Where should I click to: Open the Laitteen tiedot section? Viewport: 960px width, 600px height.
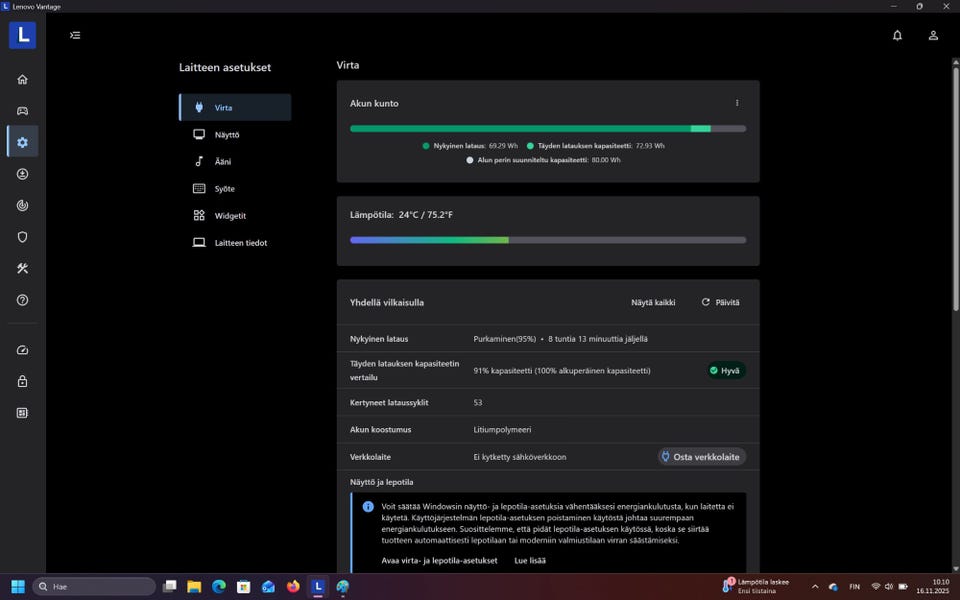coord(240,243)
